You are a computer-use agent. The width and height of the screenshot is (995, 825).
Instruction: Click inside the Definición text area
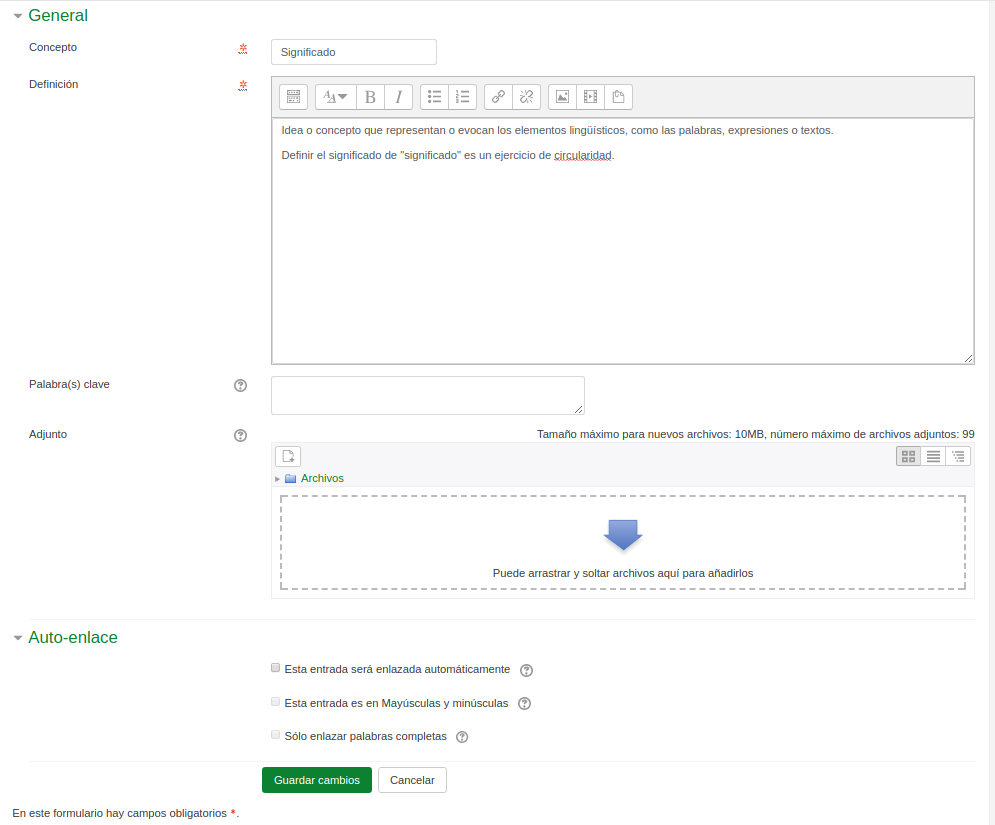click(x=623, y=241)
